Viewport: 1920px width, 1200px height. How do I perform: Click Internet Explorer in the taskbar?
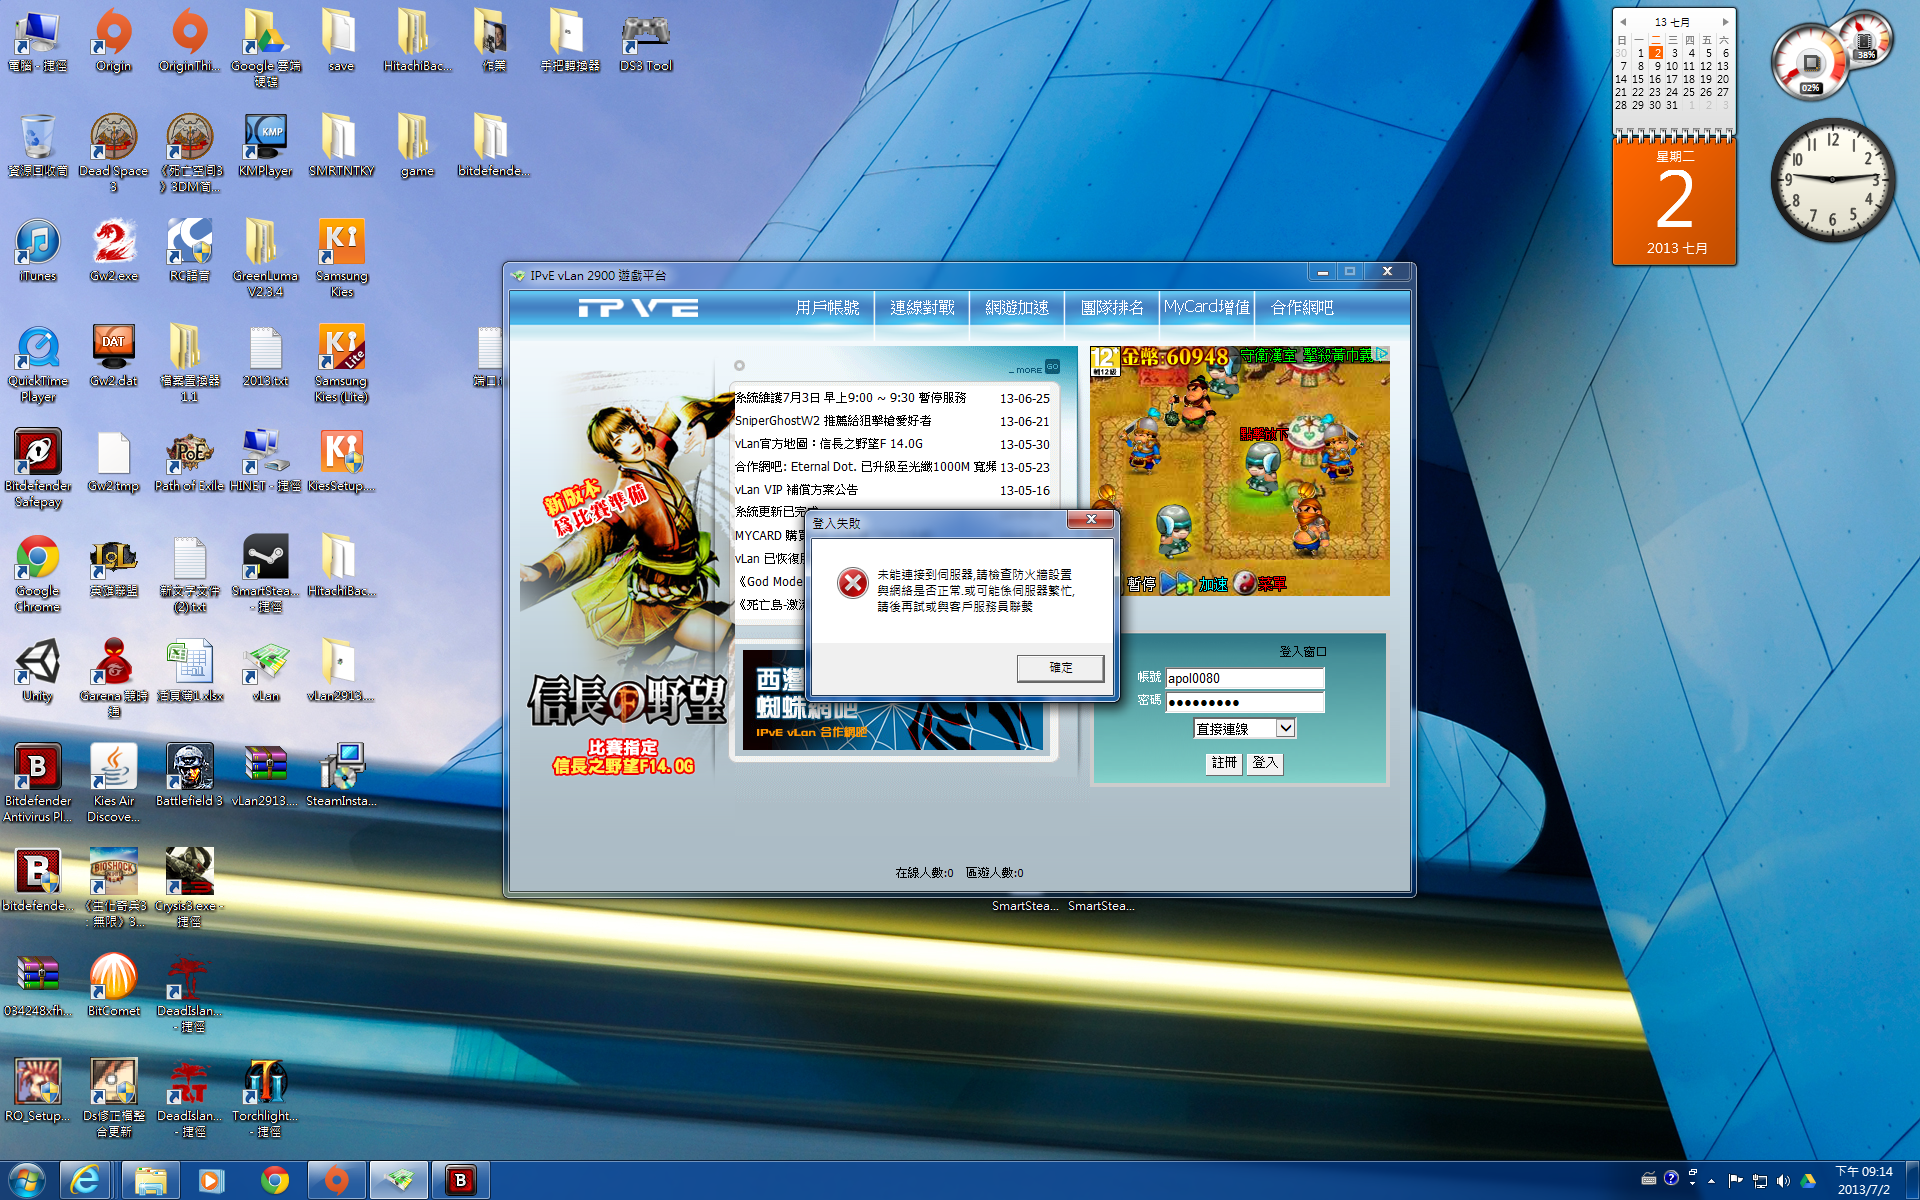(x=85, y=1180)
